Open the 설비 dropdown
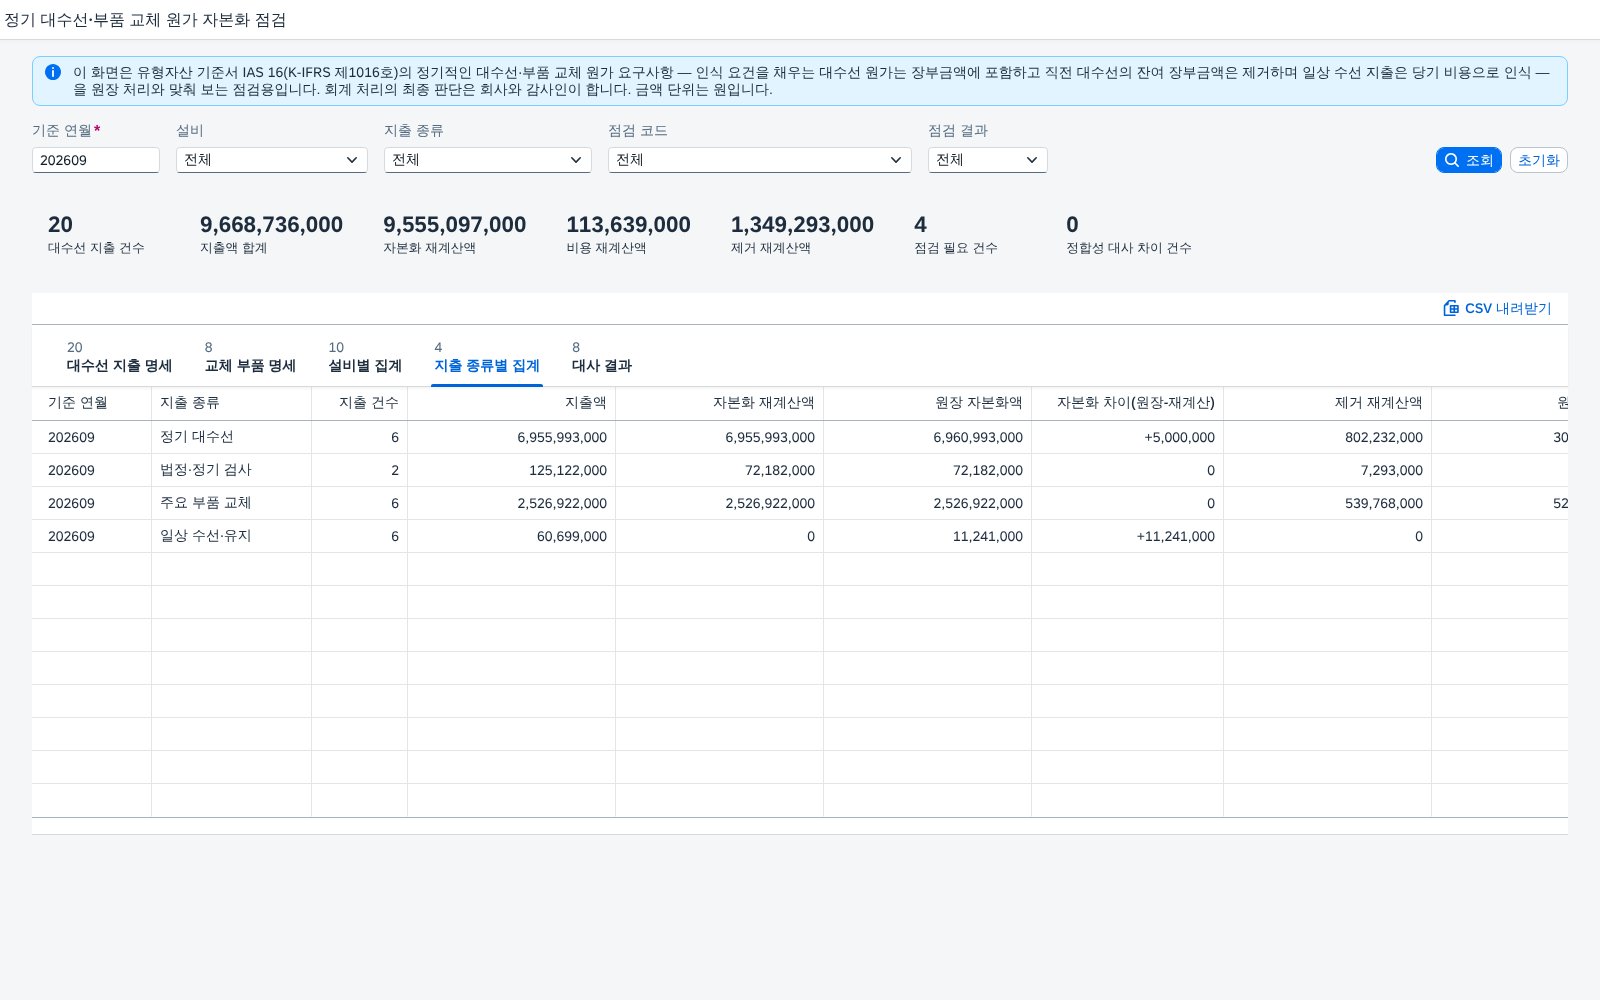1600x1000 pixels. [x=272, y=160]
